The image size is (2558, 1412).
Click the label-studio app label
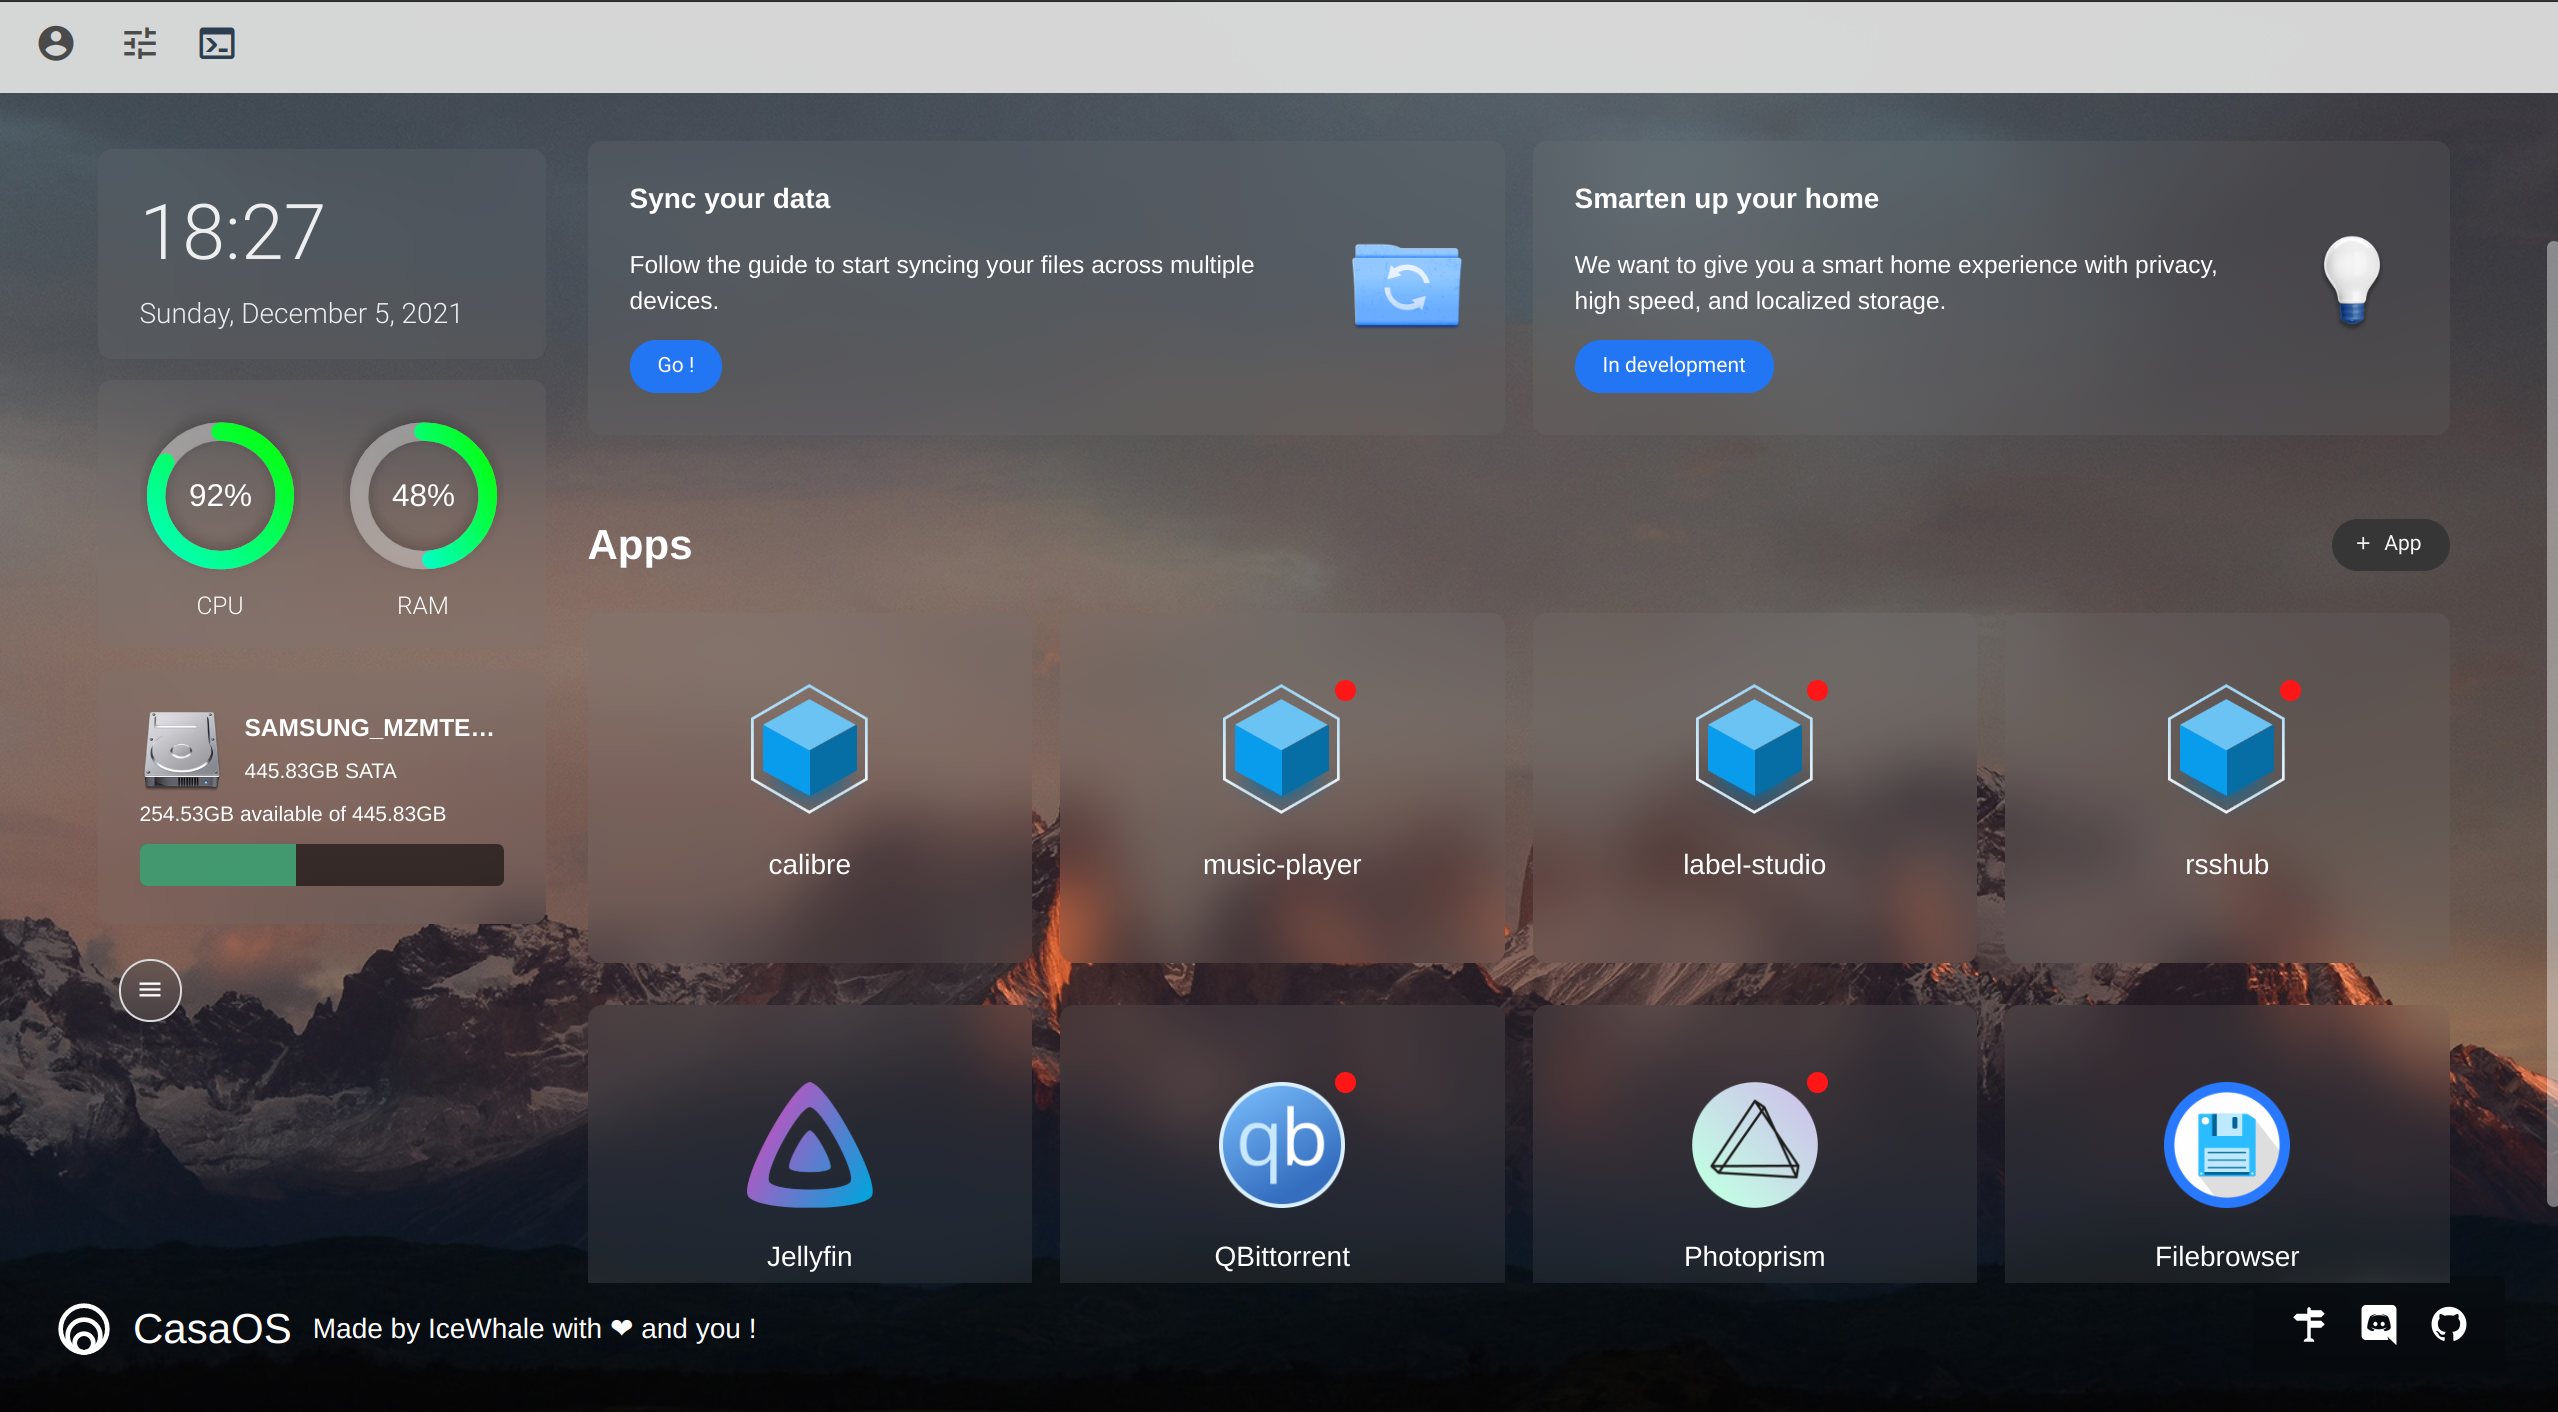pyautogui.click(x=1754, y=865)
